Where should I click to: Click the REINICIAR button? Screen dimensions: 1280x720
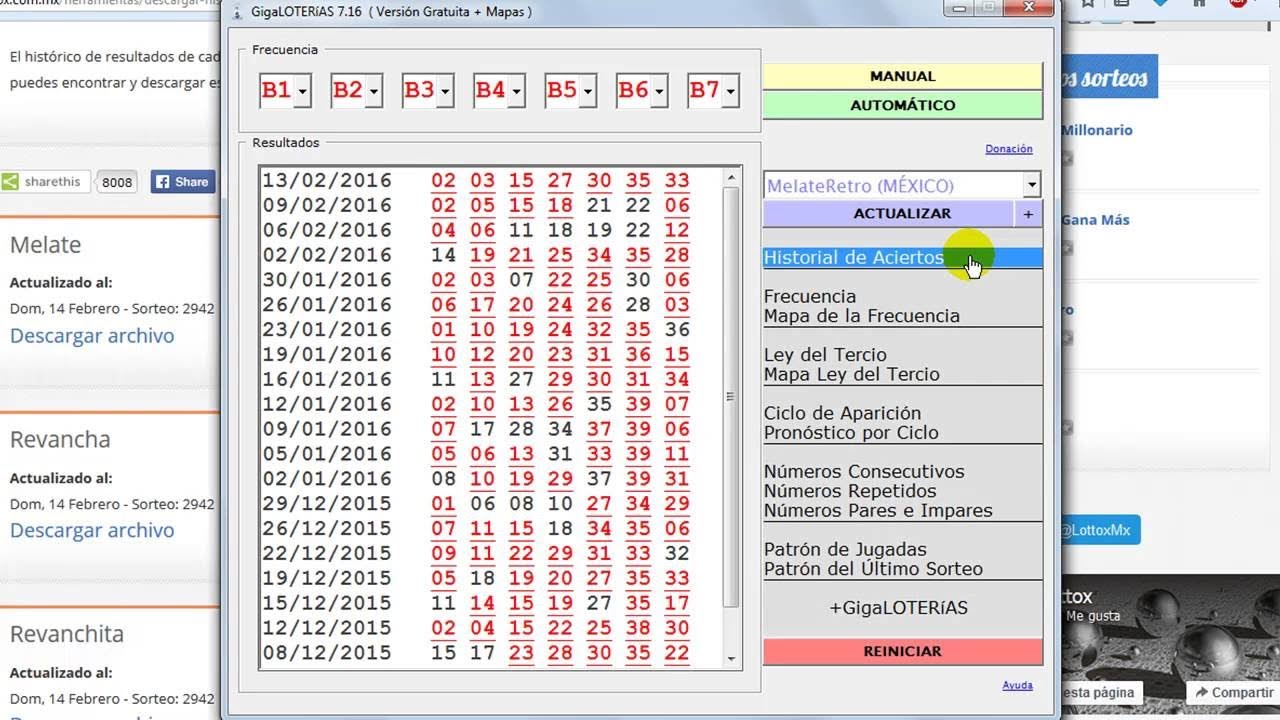coord(902,651)
